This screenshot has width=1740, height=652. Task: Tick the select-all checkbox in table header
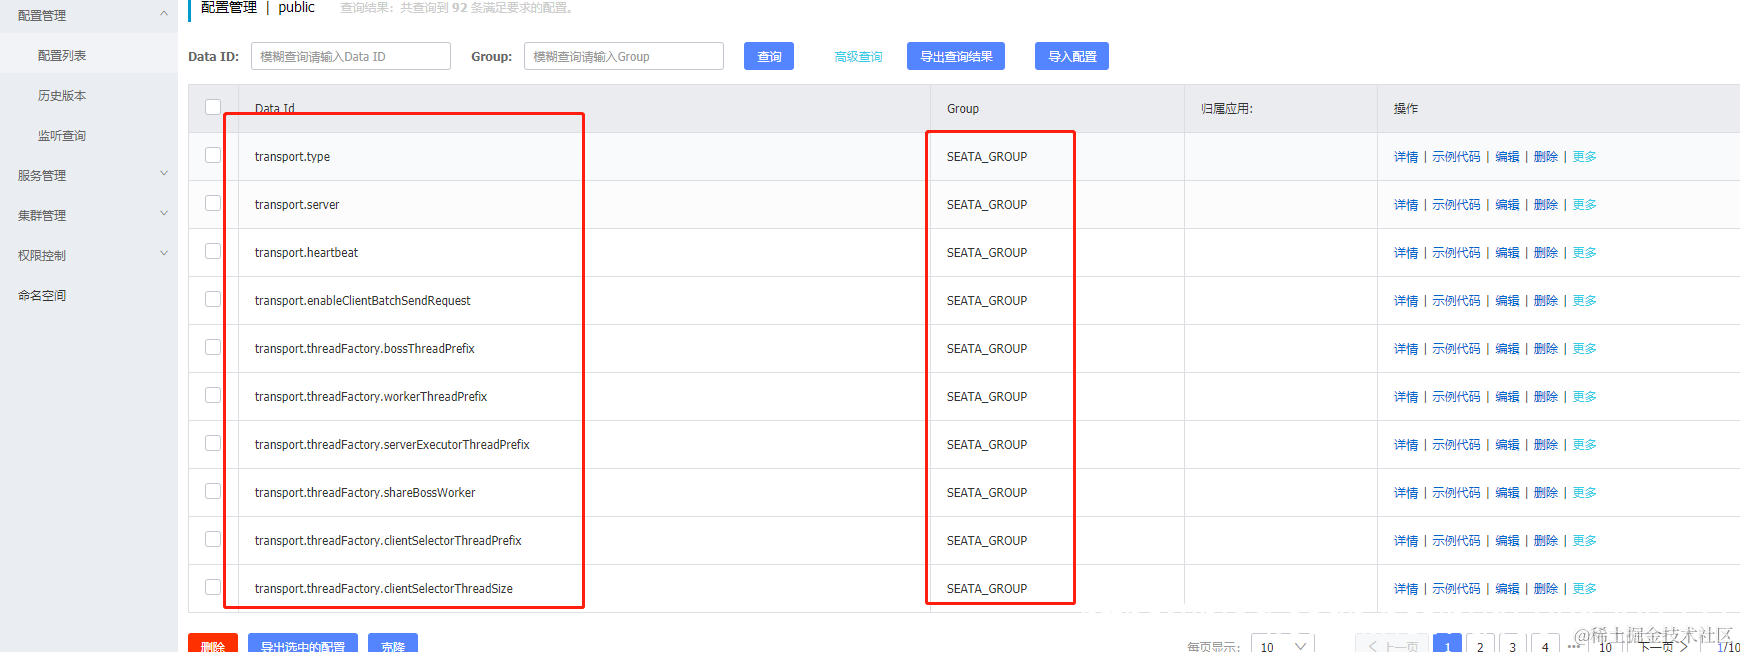pyautogui.click(x=213, y=107)
